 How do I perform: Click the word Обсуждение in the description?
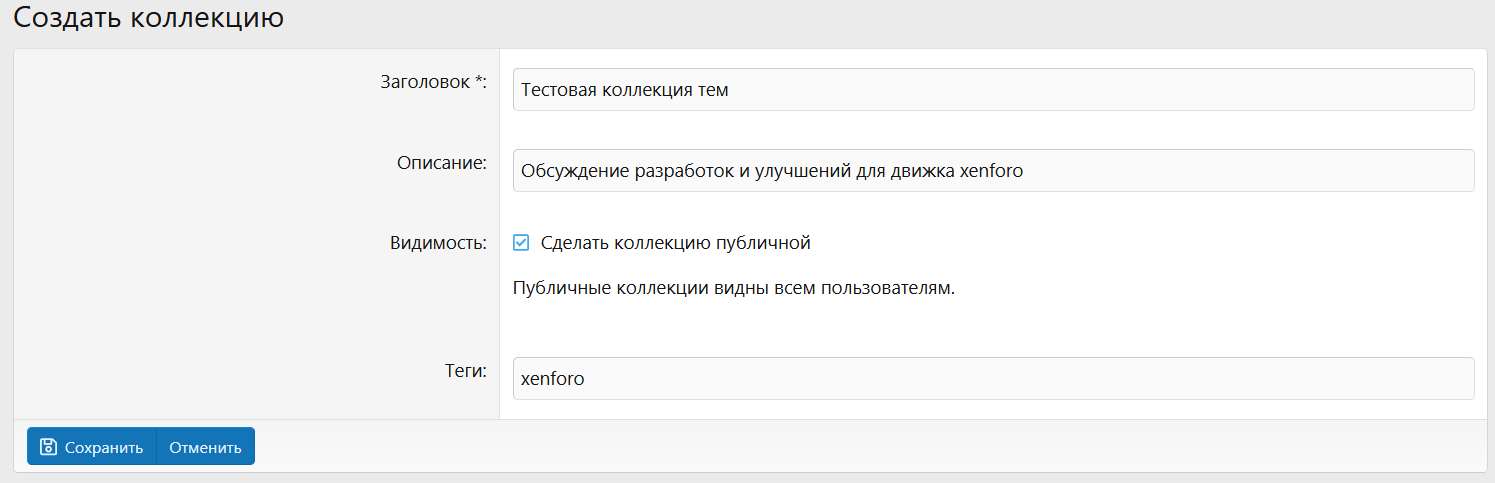click(575, 171)
